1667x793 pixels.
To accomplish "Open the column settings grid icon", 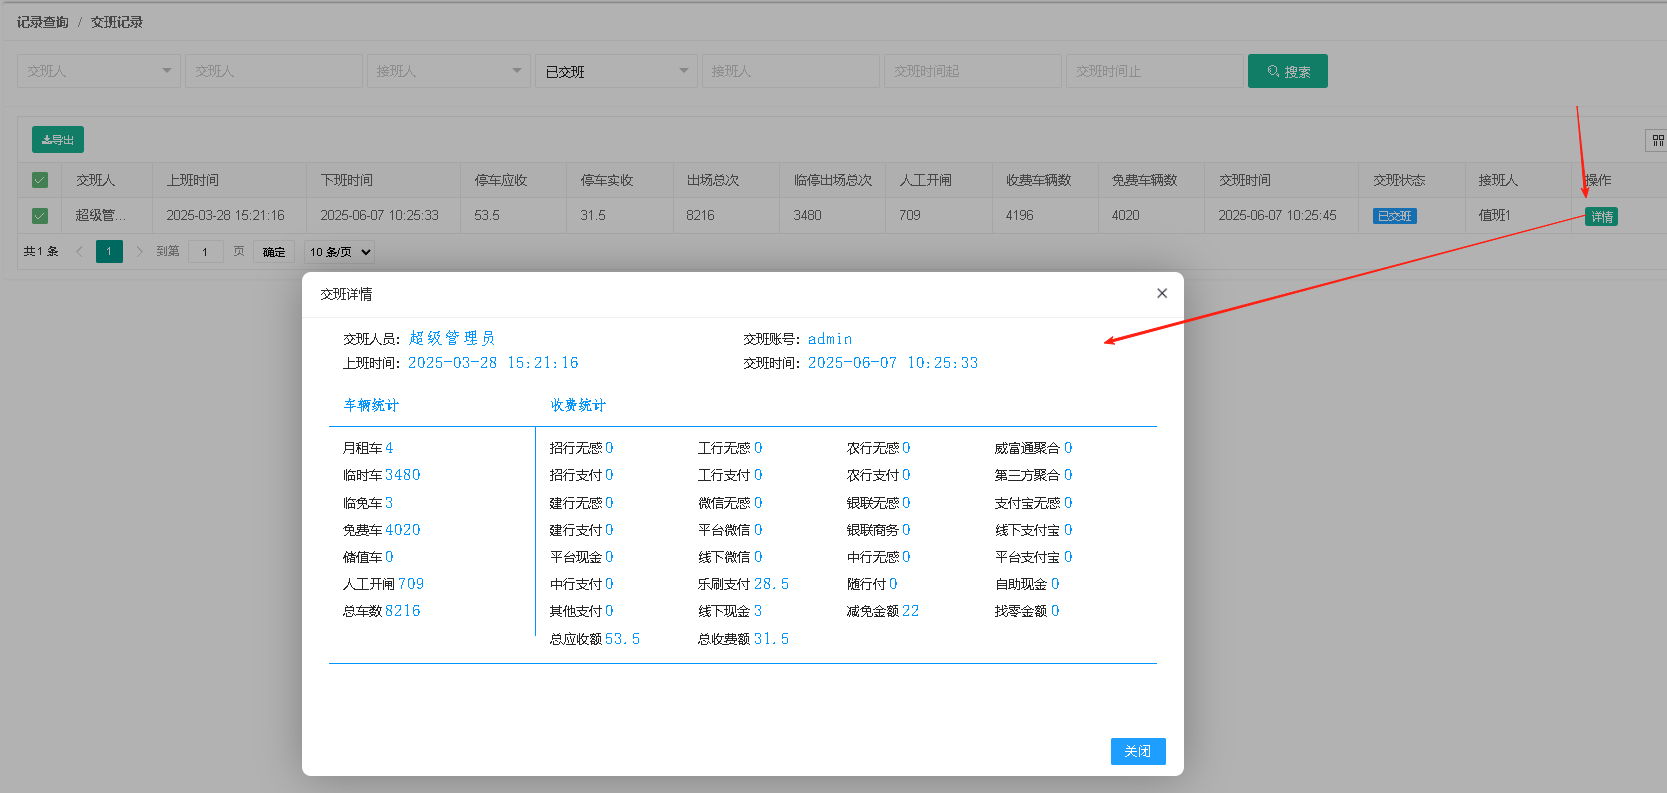I will click(x=1657, y=140).
